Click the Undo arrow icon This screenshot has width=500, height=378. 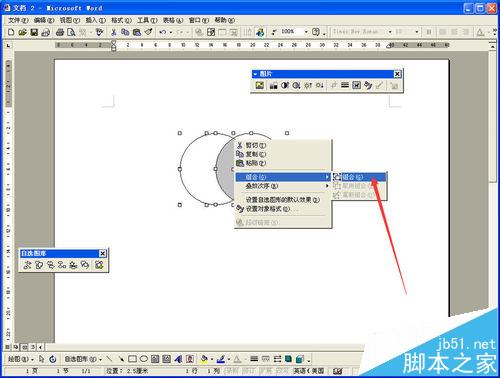click(x=163, y=32)
